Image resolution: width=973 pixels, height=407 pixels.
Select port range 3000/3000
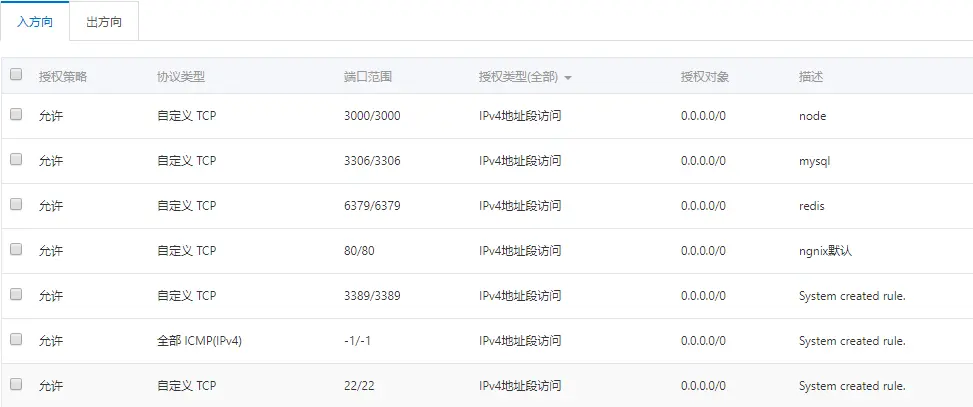pyautogui.click(x=372, y=116)
